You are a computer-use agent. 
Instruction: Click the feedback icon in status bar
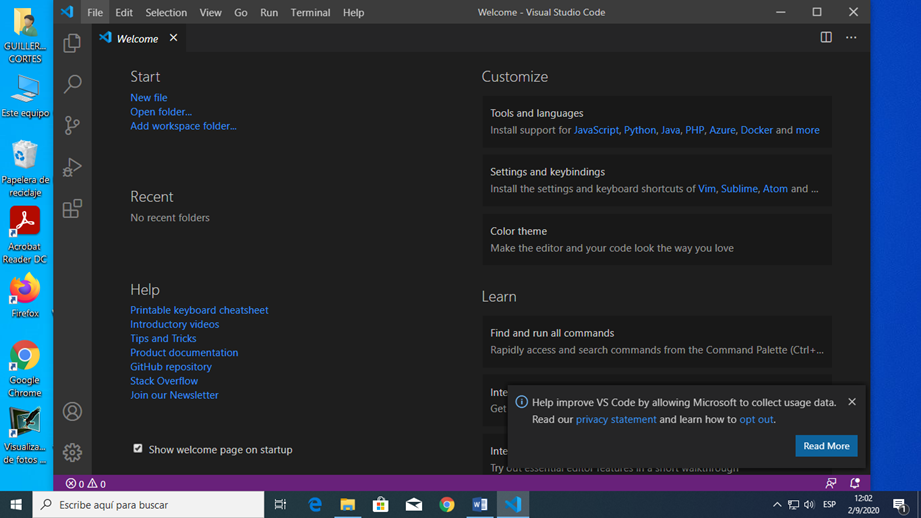coord(831,483)
